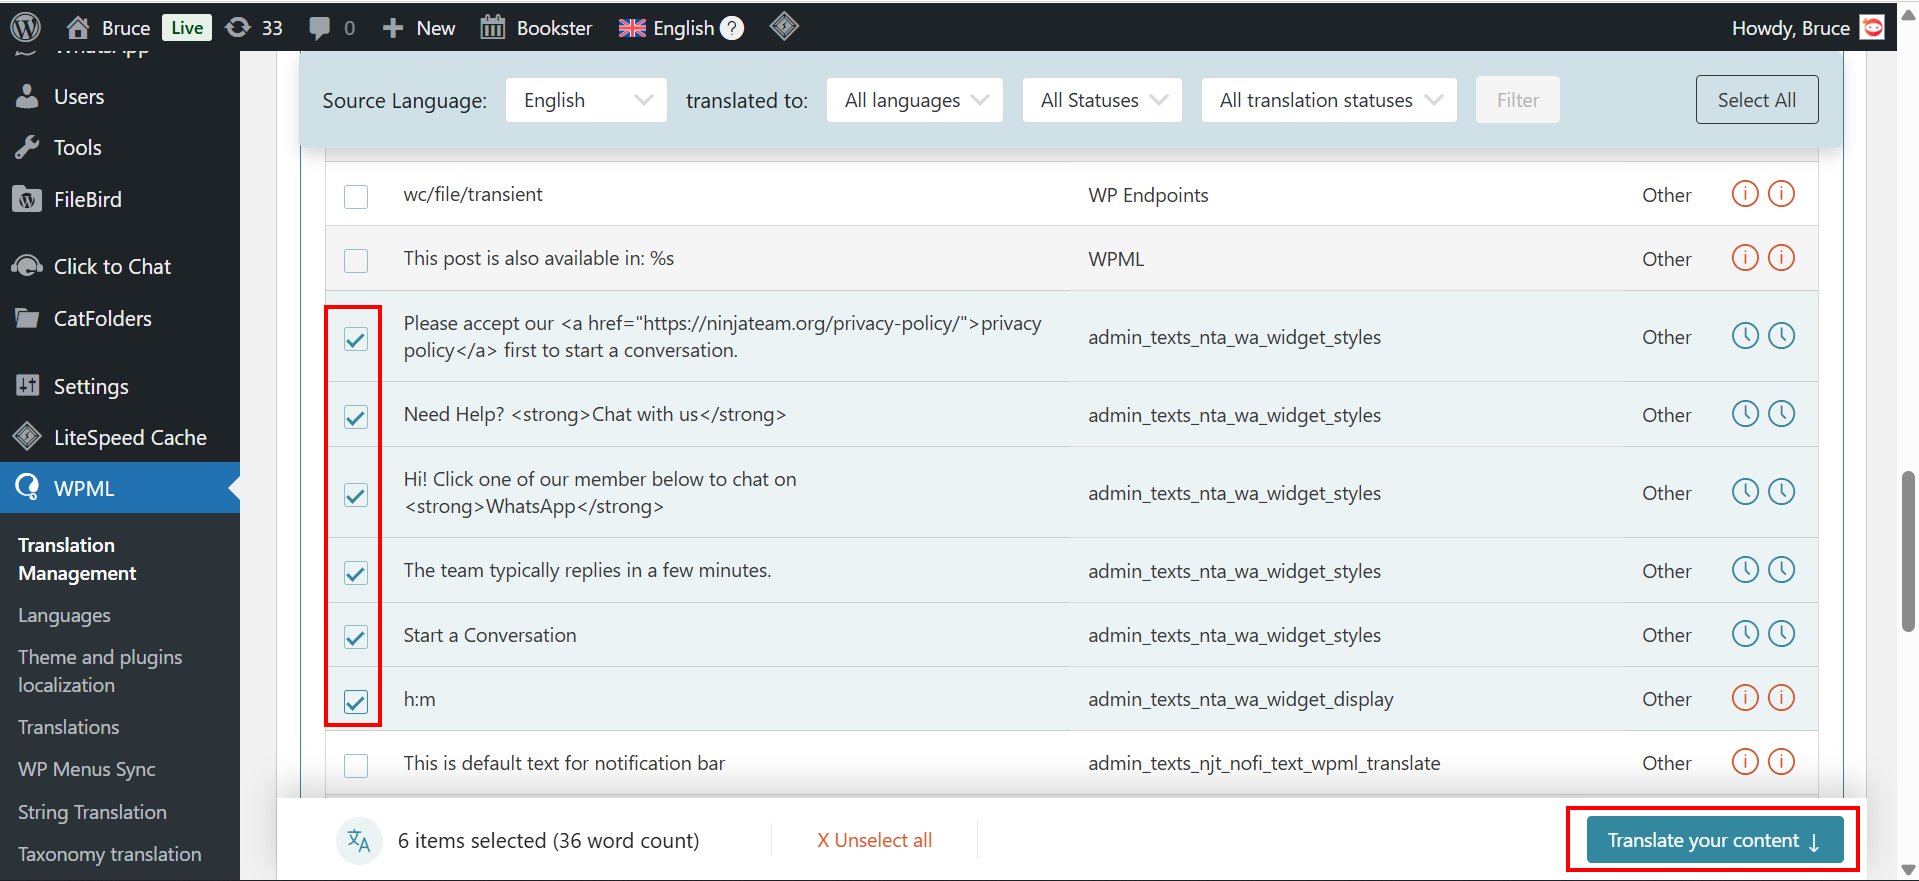1919x881 pixels.
Task: Click first status icon on wc/file/transient row
Action: pos(1744,194)
